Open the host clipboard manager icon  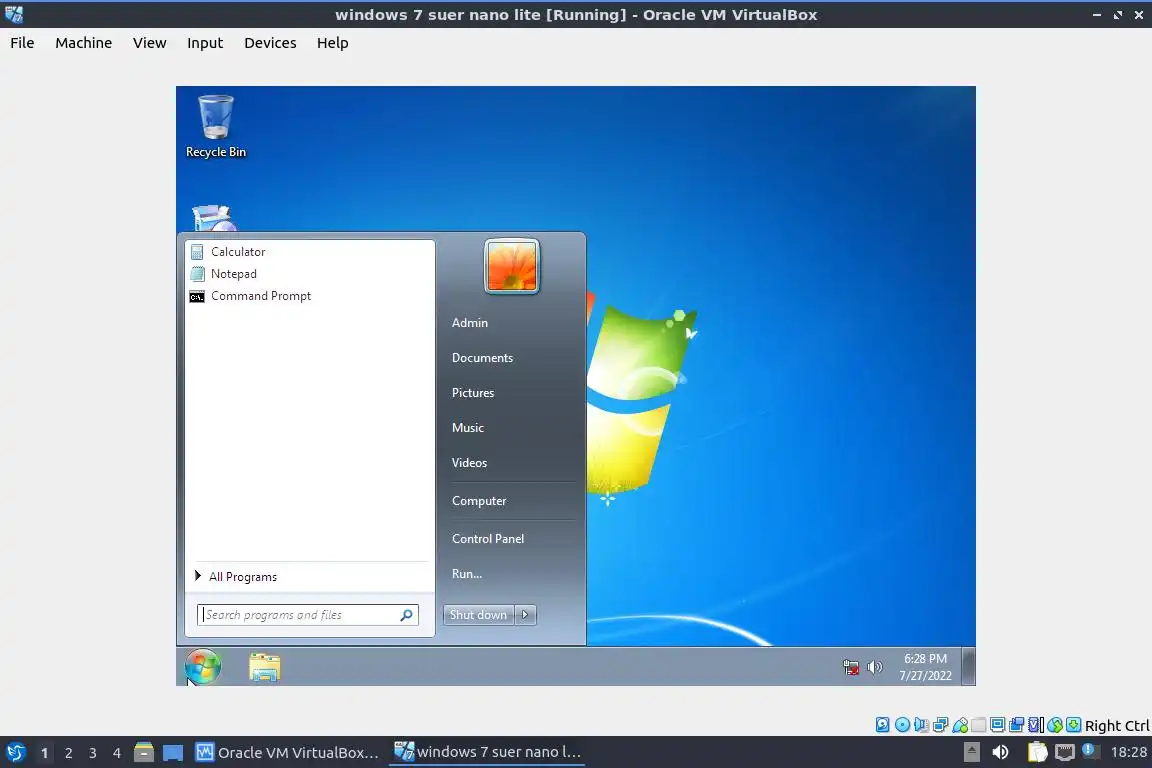1037,752
